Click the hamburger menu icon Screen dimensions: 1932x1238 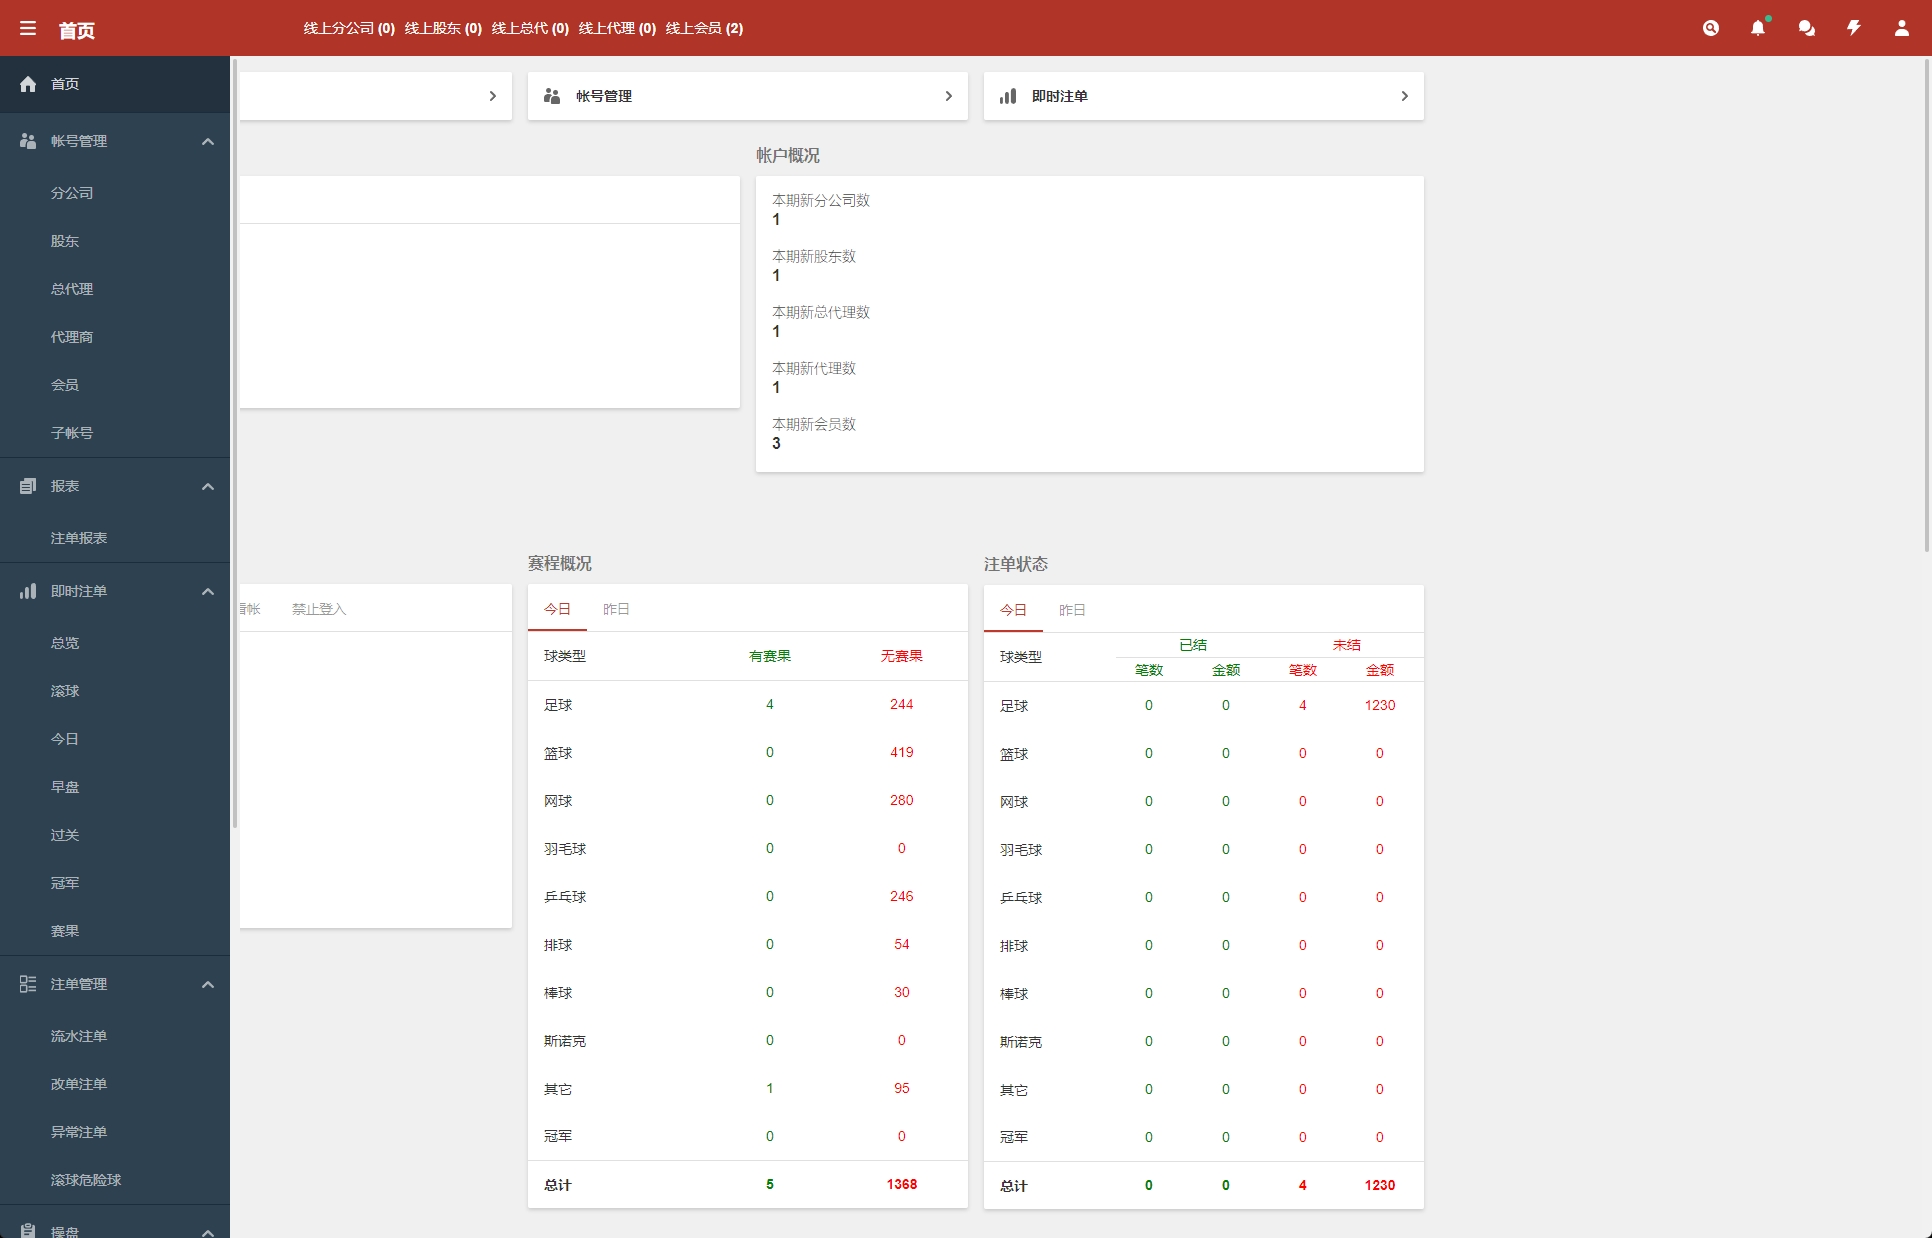coord(28,29)
